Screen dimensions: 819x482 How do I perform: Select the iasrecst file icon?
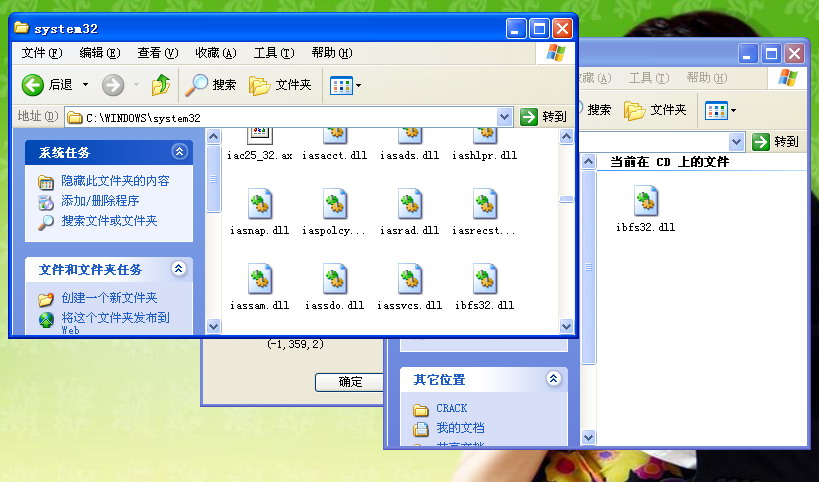[485, 204]
